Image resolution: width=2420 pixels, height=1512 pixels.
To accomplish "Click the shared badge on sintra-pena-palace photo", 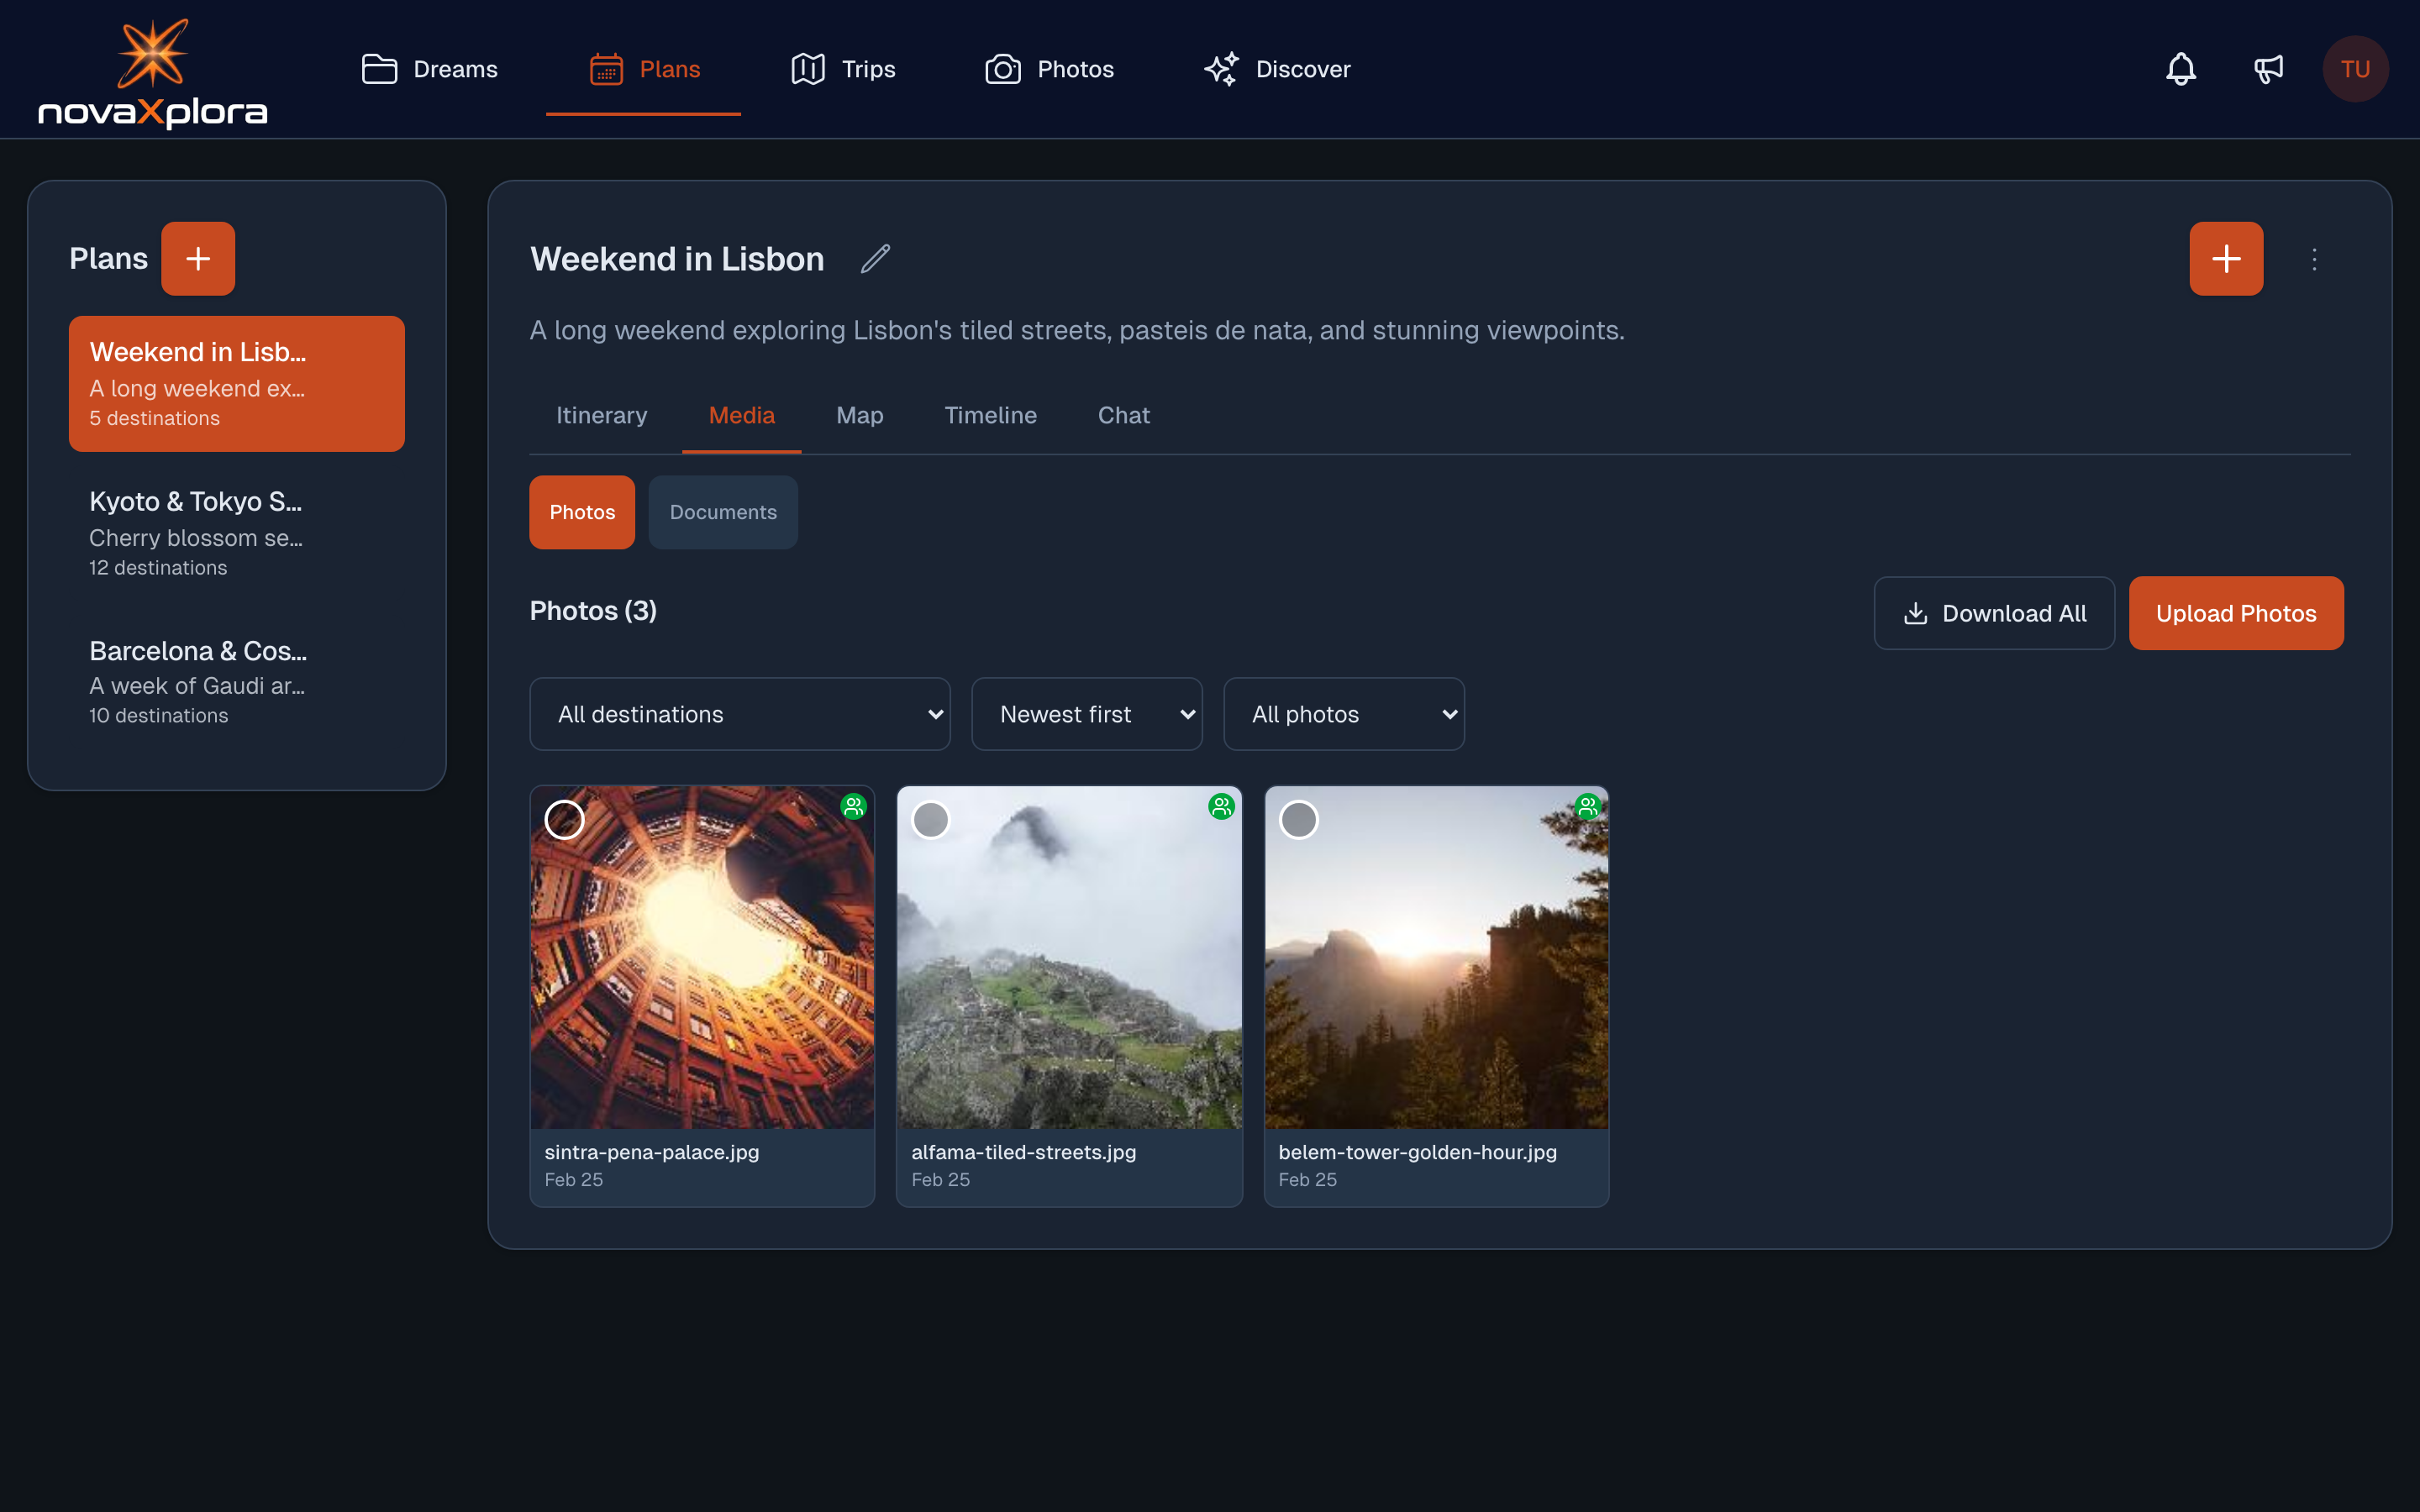I will 853,806.
